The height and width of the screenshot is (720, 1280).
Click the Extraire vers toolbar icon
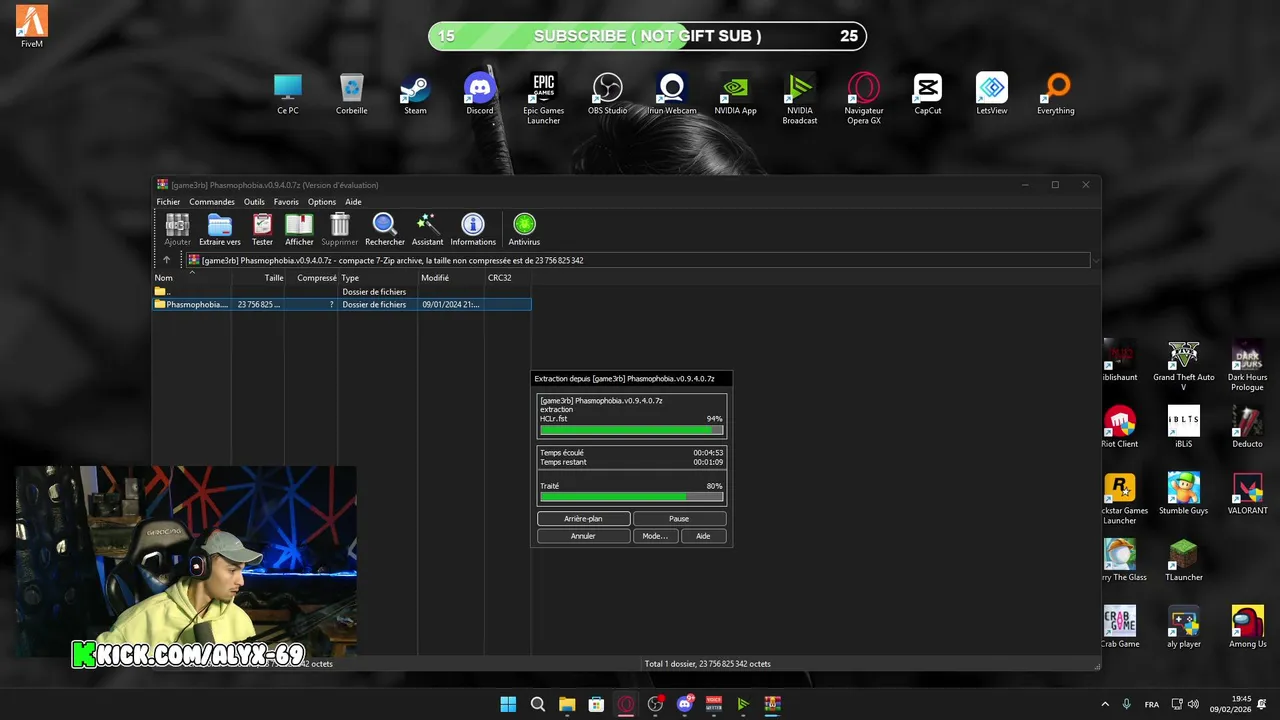pos(220,229)
